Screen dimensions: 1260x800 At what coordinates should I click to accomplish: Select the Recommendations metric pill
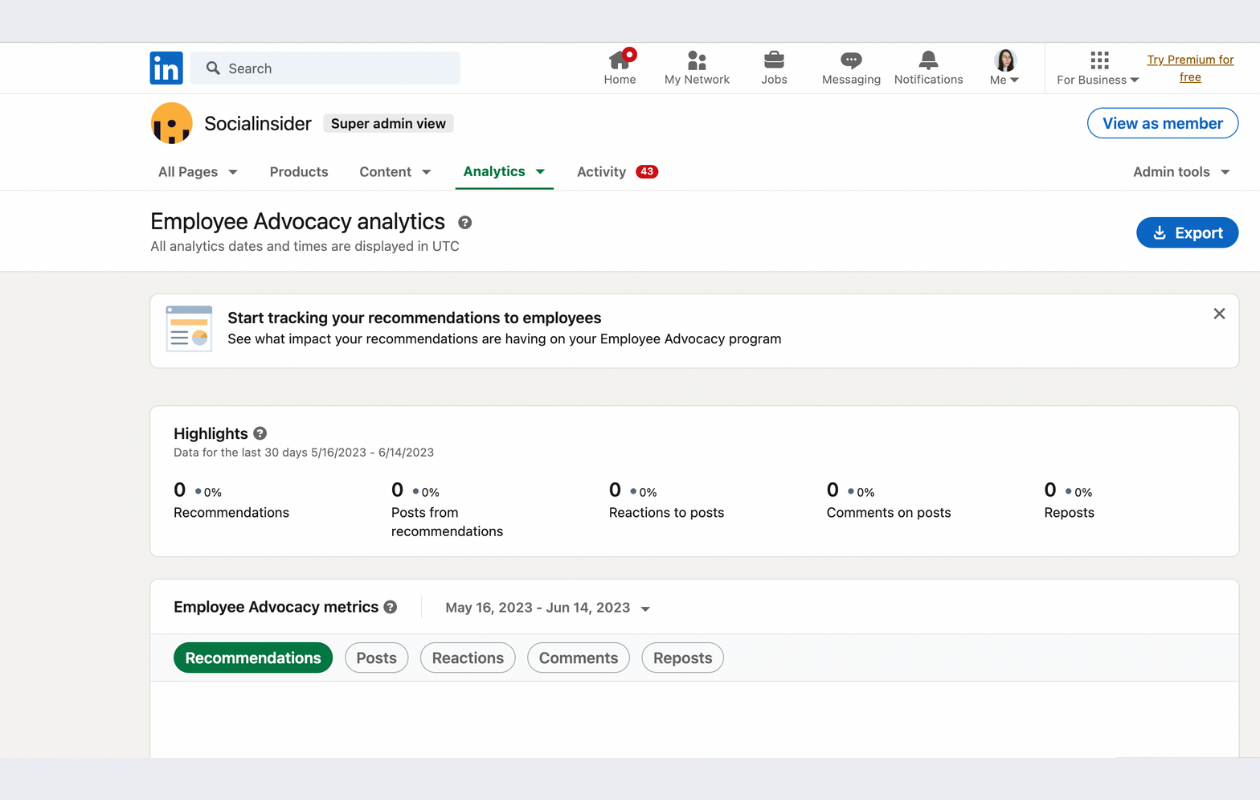253,658
